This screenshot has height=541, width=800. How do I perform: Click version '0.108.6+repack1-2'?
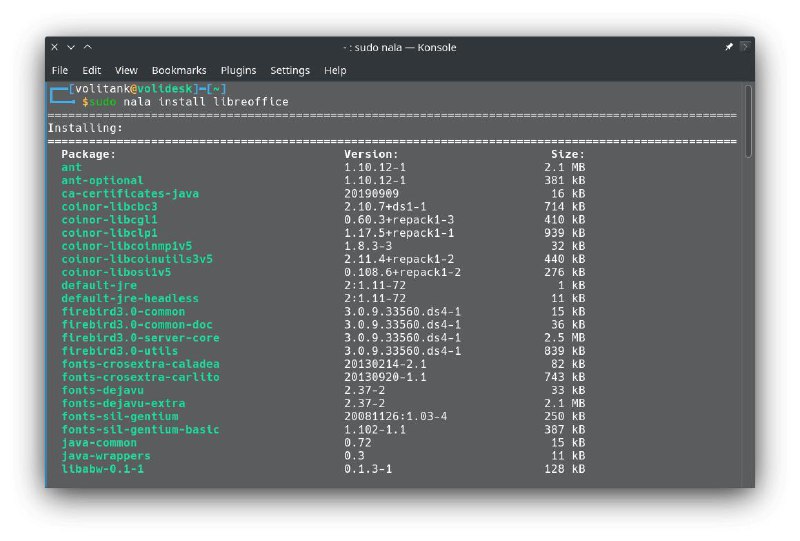click(402, 272)
